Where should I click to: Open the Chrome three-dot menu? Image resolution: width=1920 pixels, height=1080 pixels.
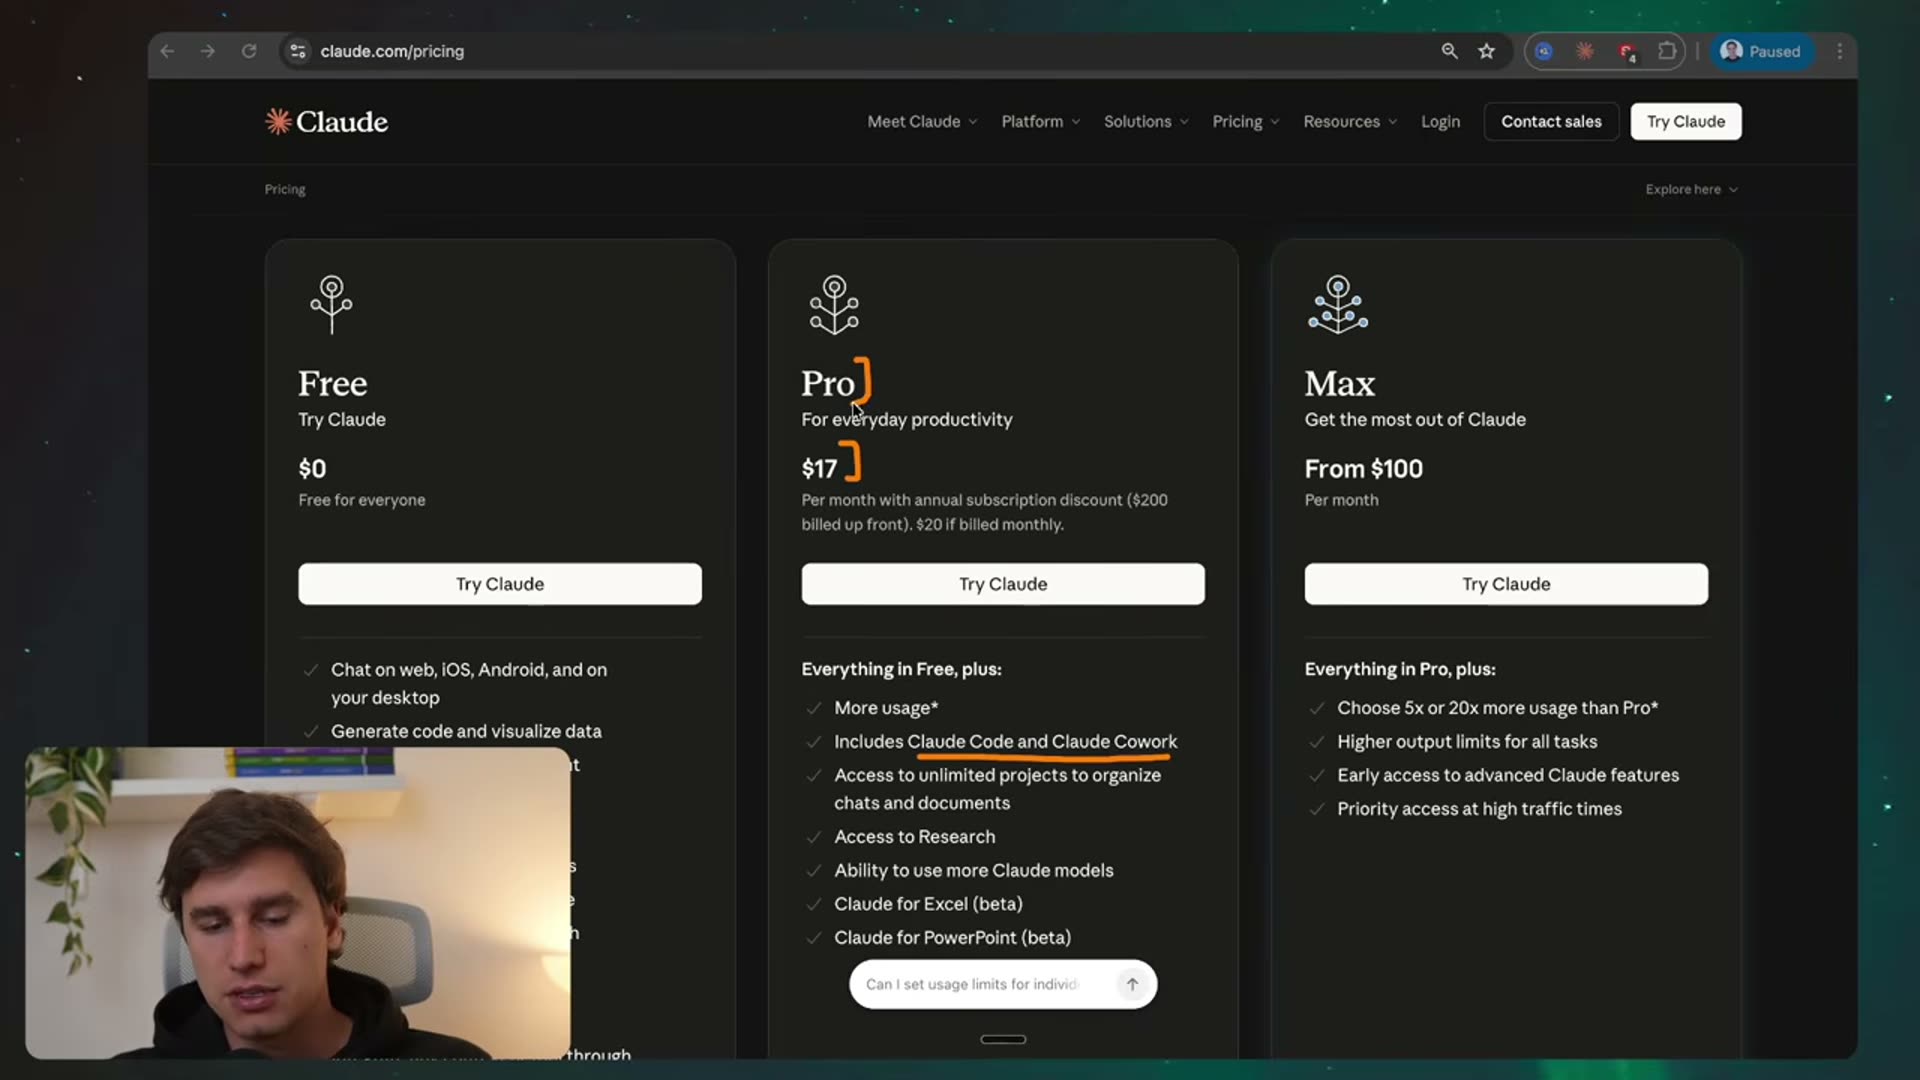(x=1839, y=51)
